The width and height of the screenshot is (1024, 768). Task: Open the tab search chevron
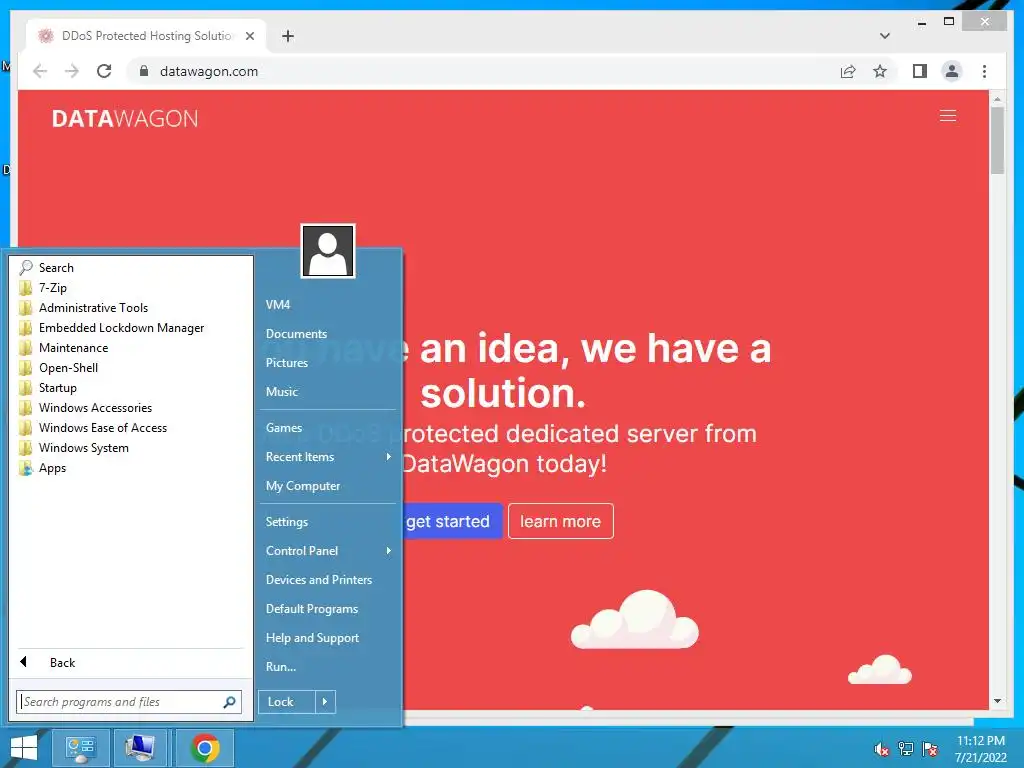(x=884, y=36)
